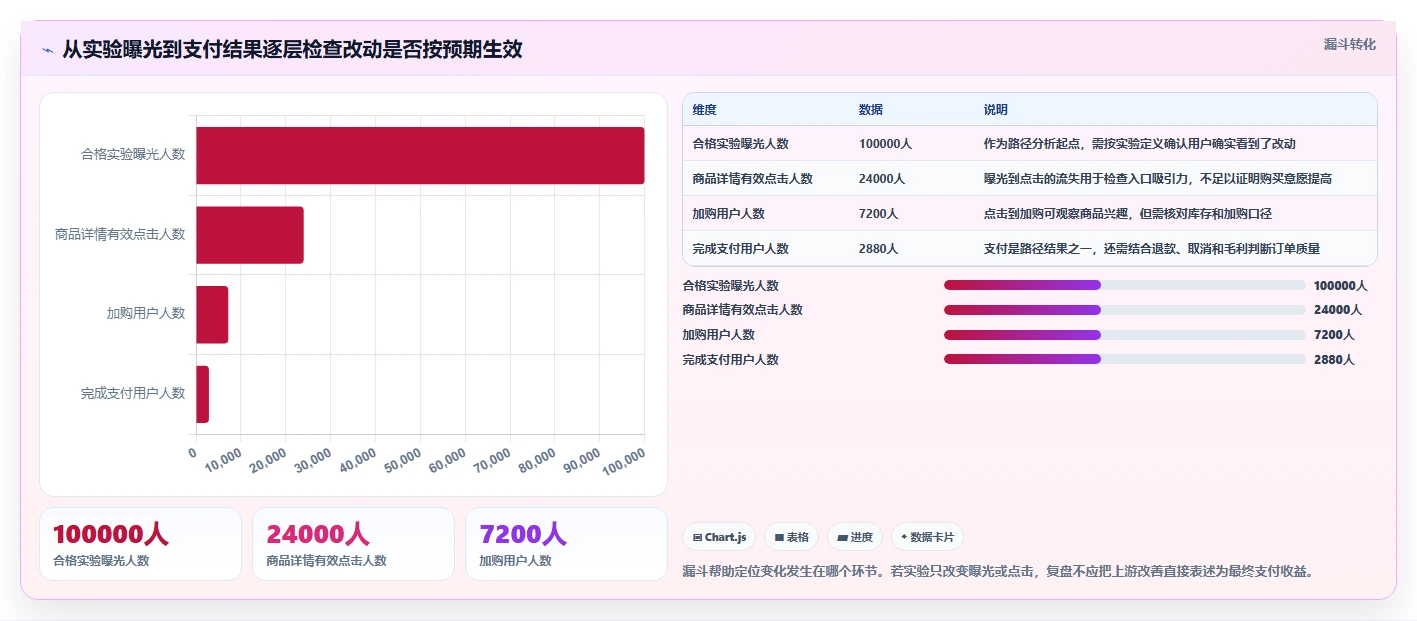Image resolution: width=1417 pixels, height=621 pixels.
Task: Click the 2880人 value beside the progress bar
Action: (x=1334, y=360)
